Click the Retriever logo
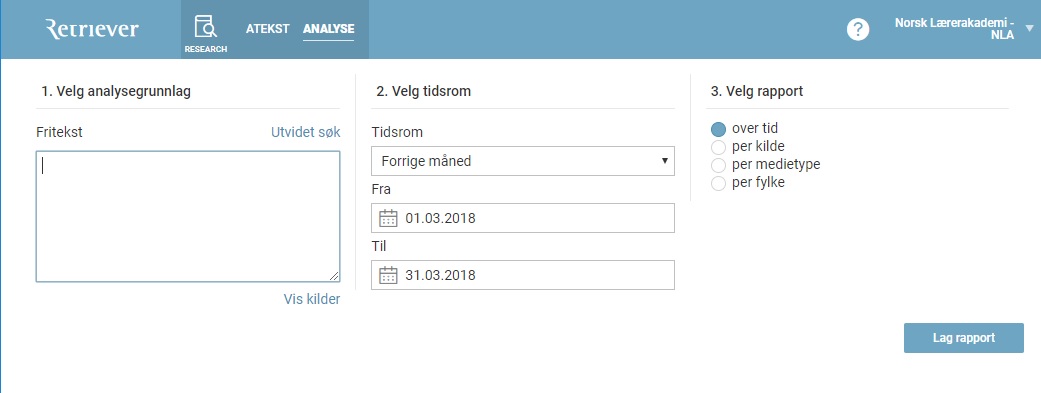Image resolution: width=1041 pixels, height=393 pixels. tap(92, 29)
